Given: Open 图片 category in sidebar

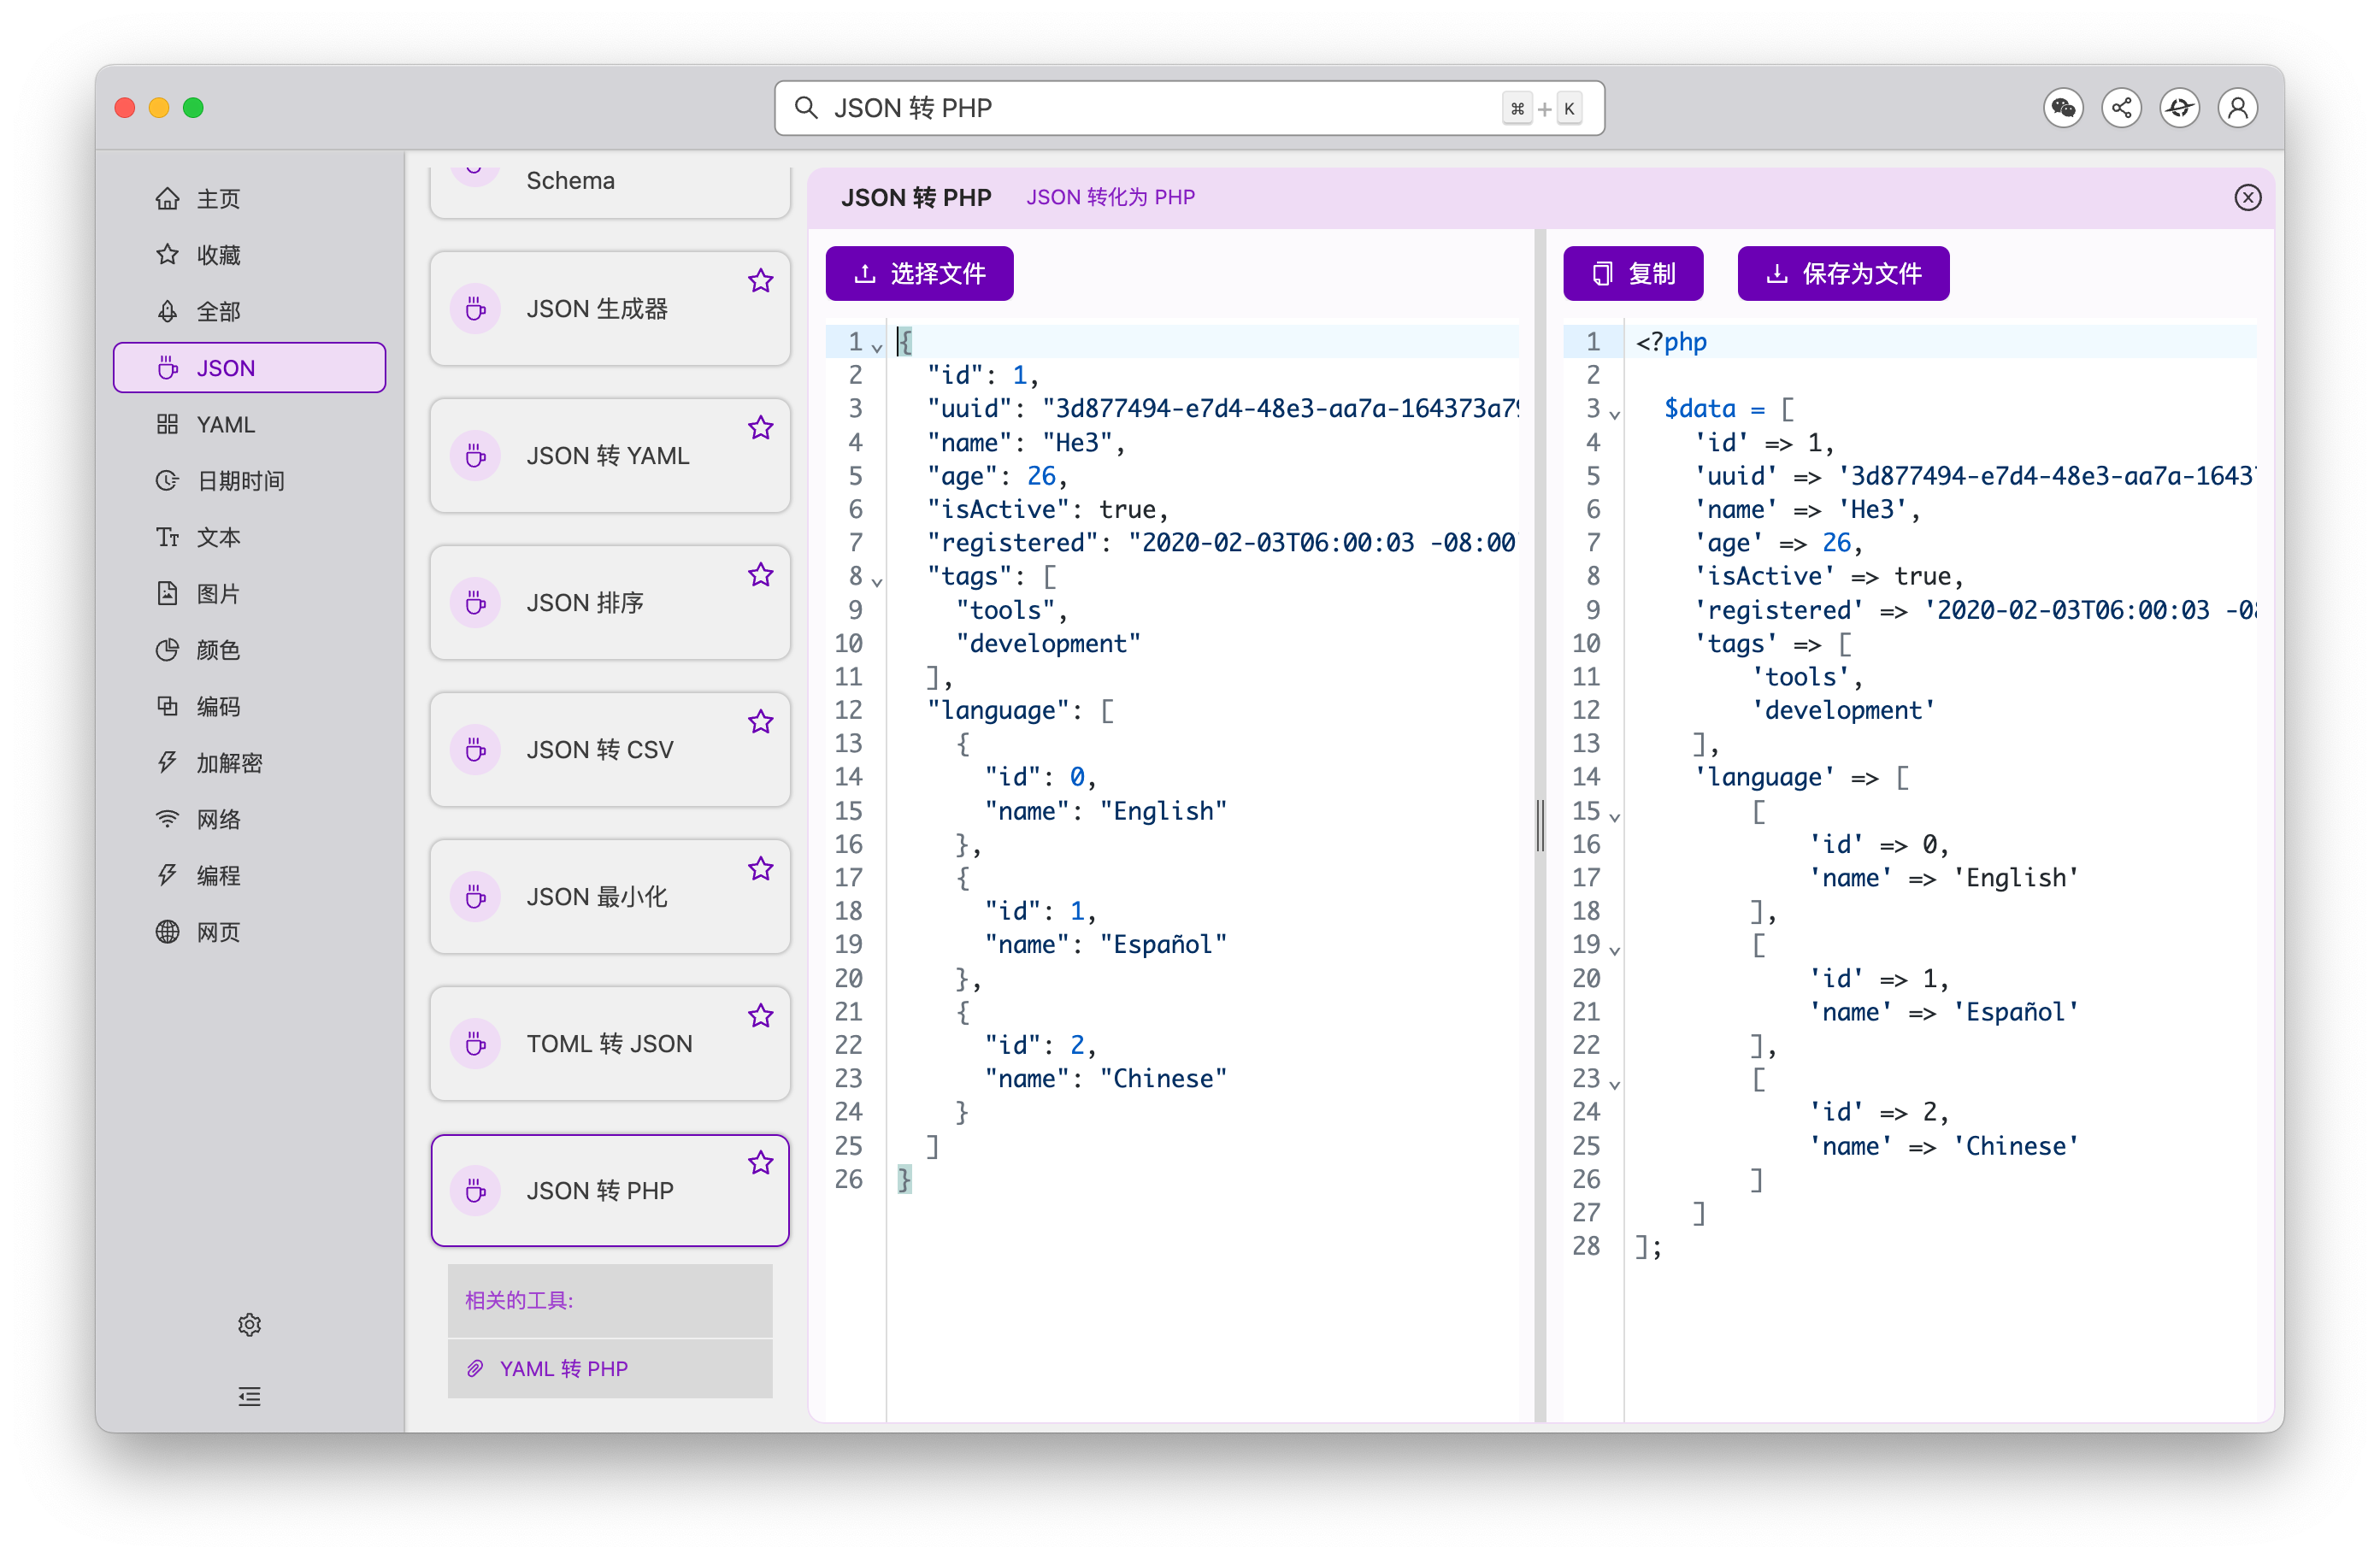Looking at the screenshot, I should coord(249,593).
